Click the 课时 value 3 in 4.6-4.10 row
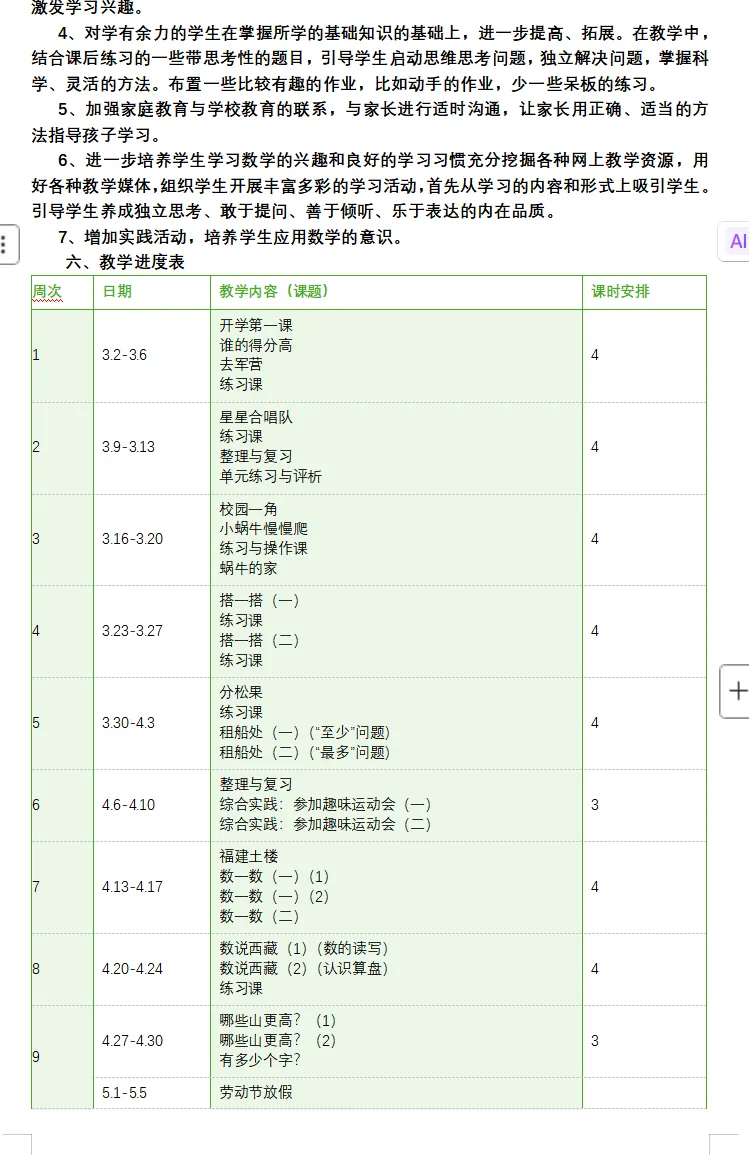 [x=595, y=805]
